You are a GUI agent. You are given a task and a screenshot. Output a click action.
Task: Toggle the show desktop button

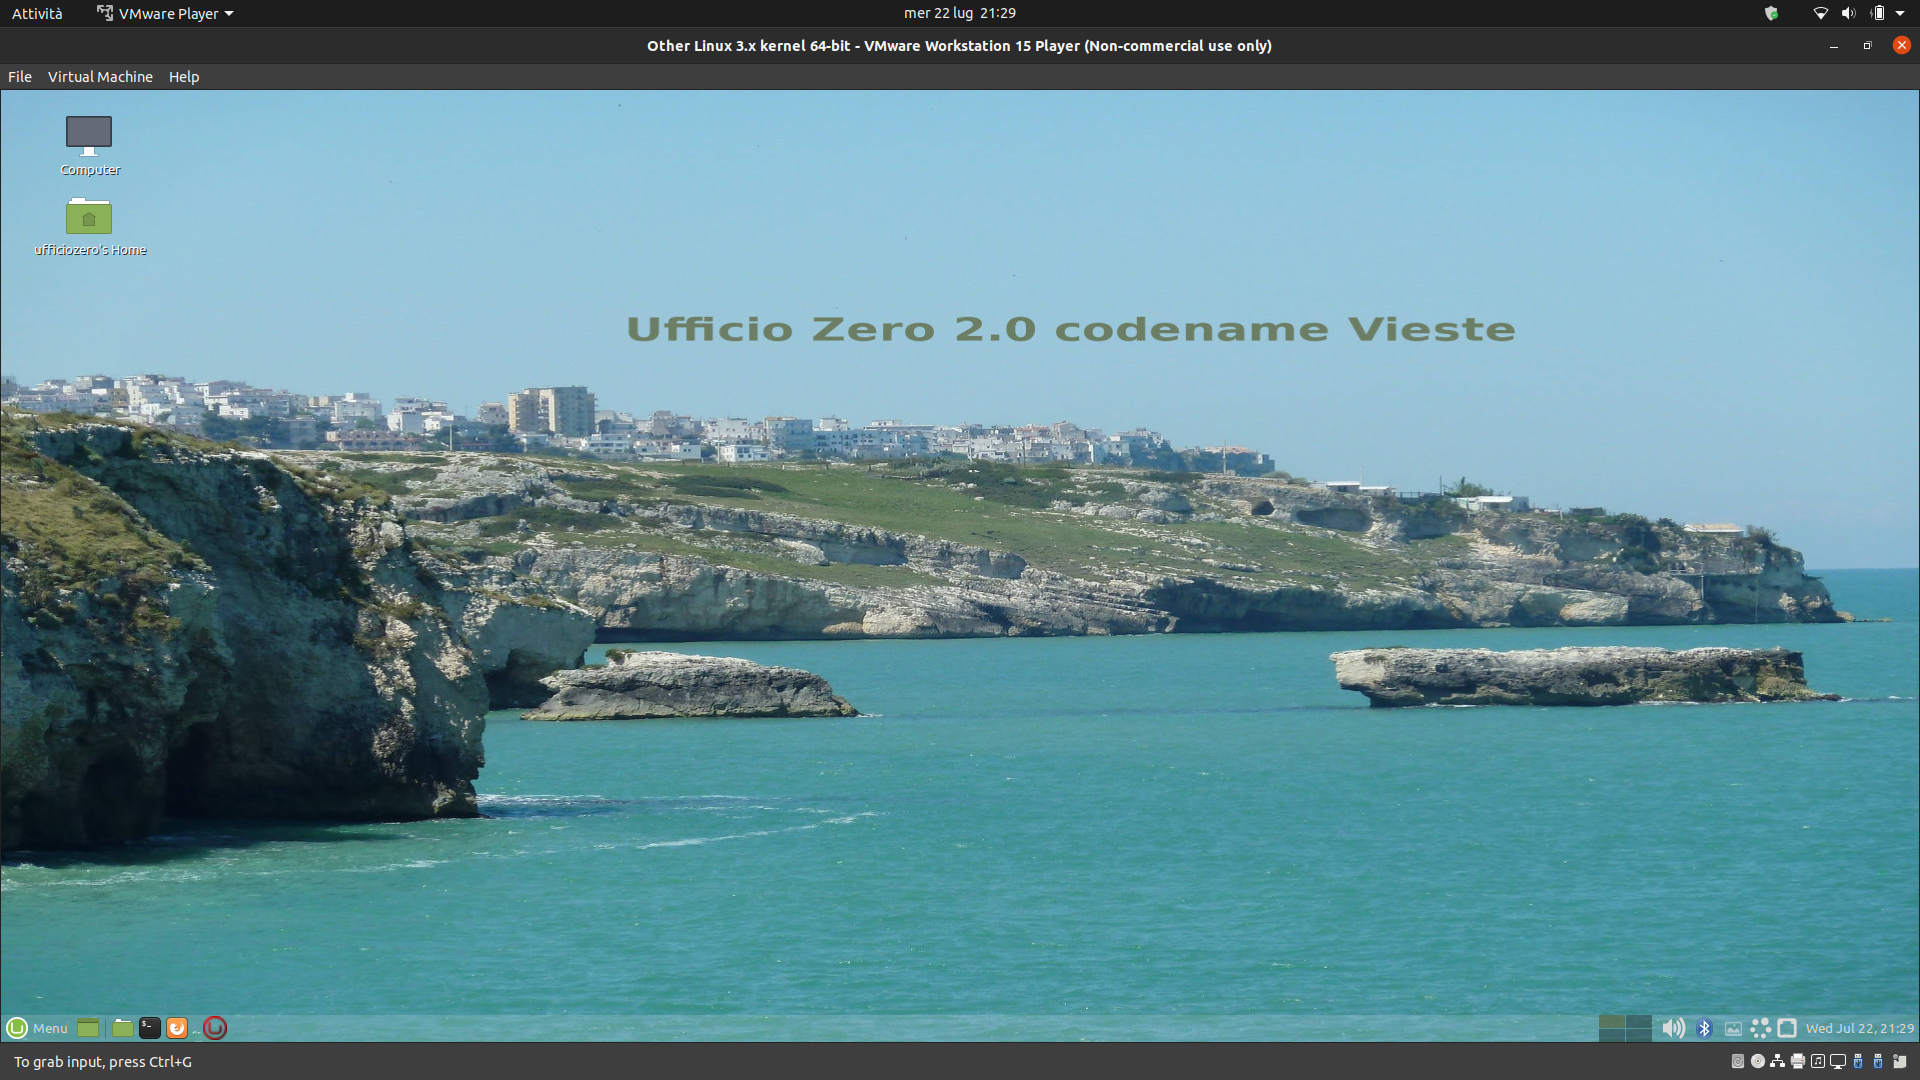(88, 1028)
